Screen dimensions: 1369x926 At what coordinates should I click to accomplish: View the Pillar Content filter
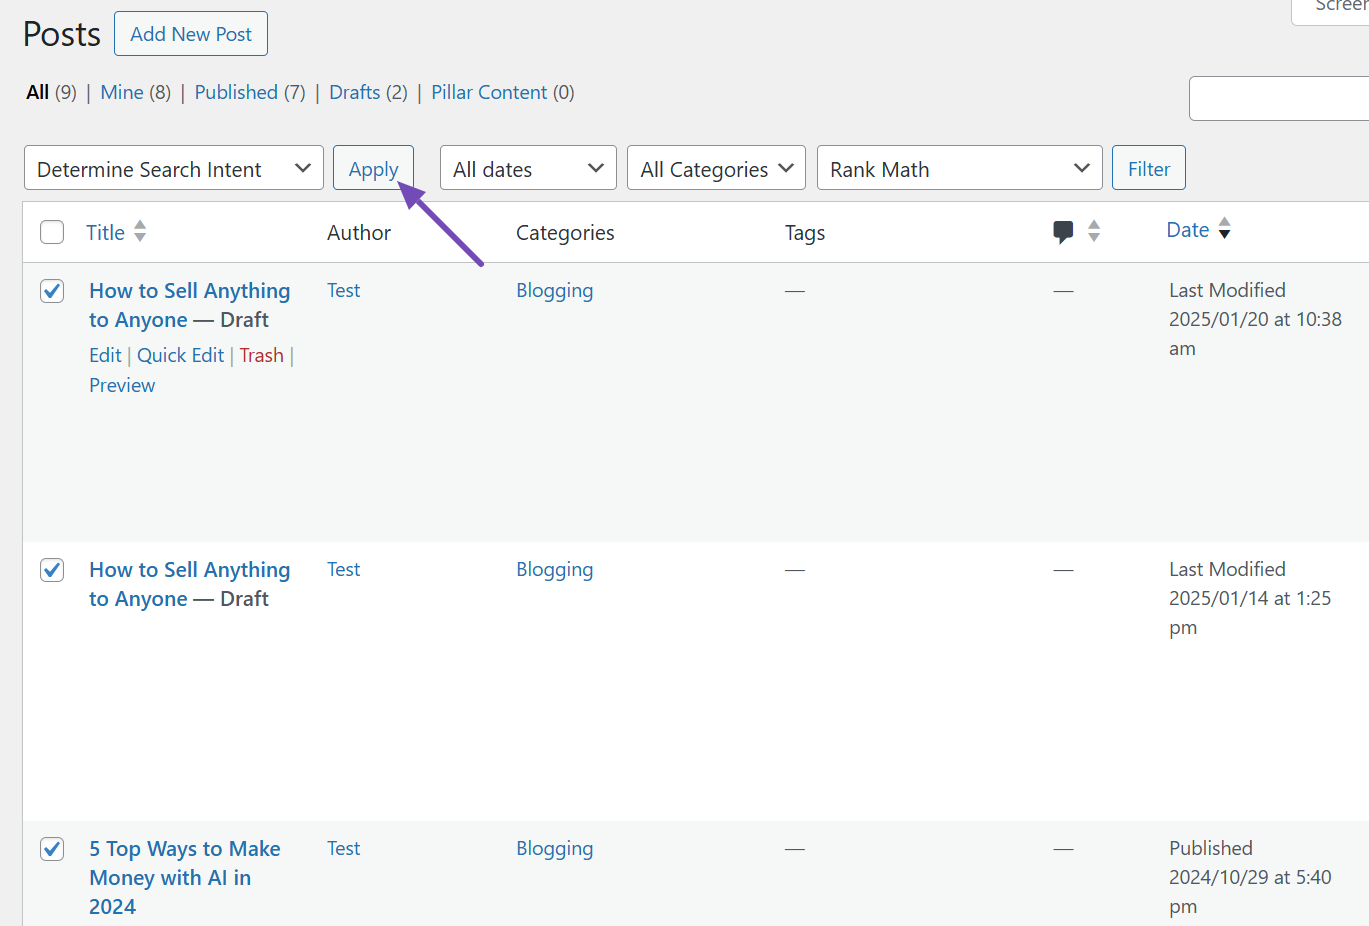(x=489, y=92)
